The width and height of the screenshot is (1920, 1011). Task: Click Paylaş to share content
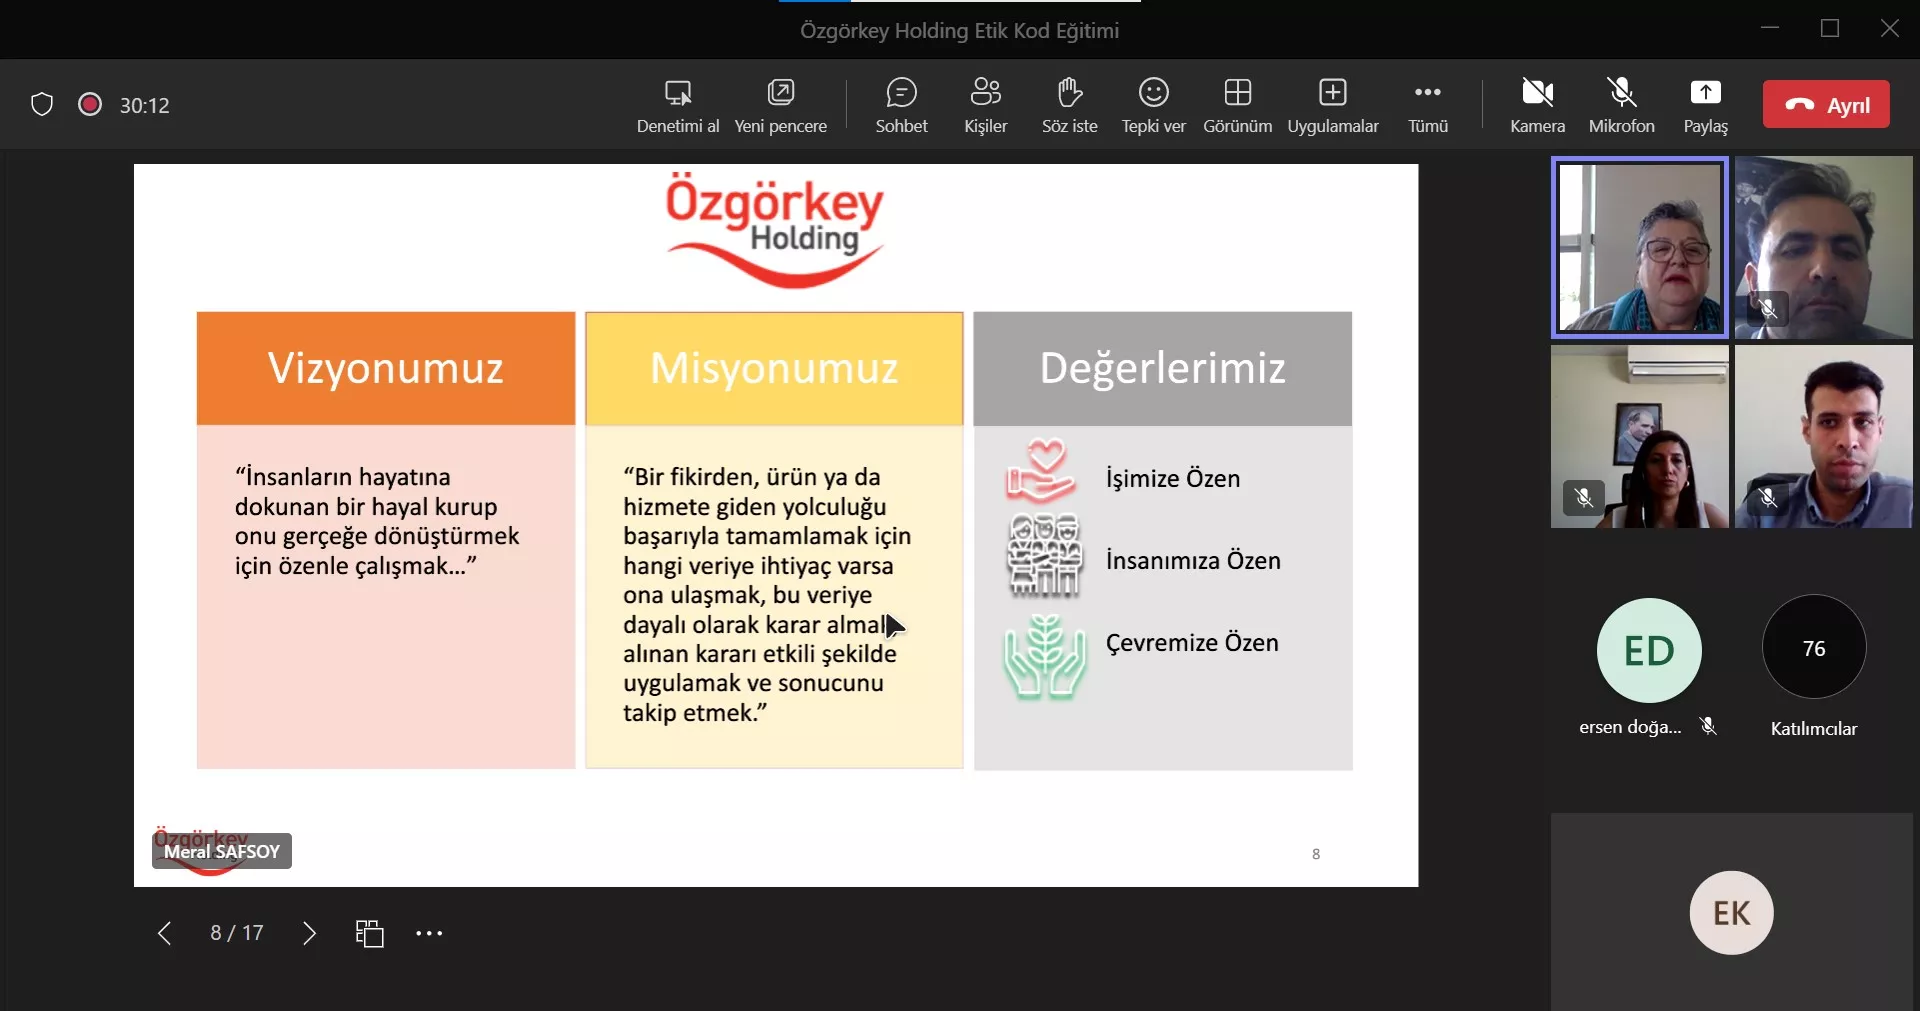point(1705,105)
